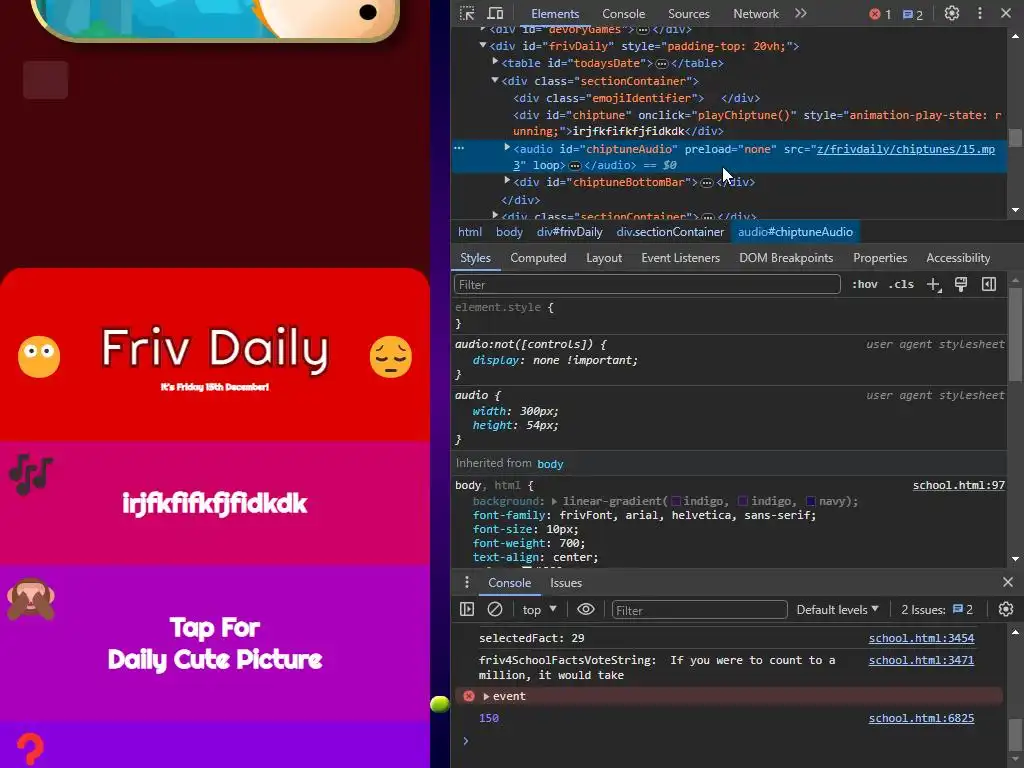Collapse the frivDaily div node

[483, 46]
